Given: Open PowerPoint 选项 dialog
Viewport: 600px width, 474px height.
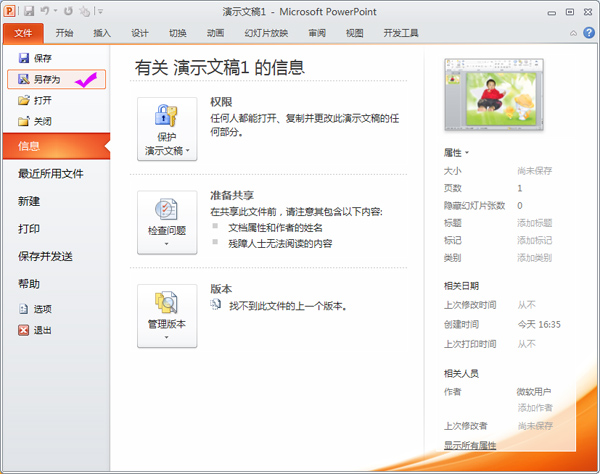Looking at the screenshot, I should click(35, 309).
